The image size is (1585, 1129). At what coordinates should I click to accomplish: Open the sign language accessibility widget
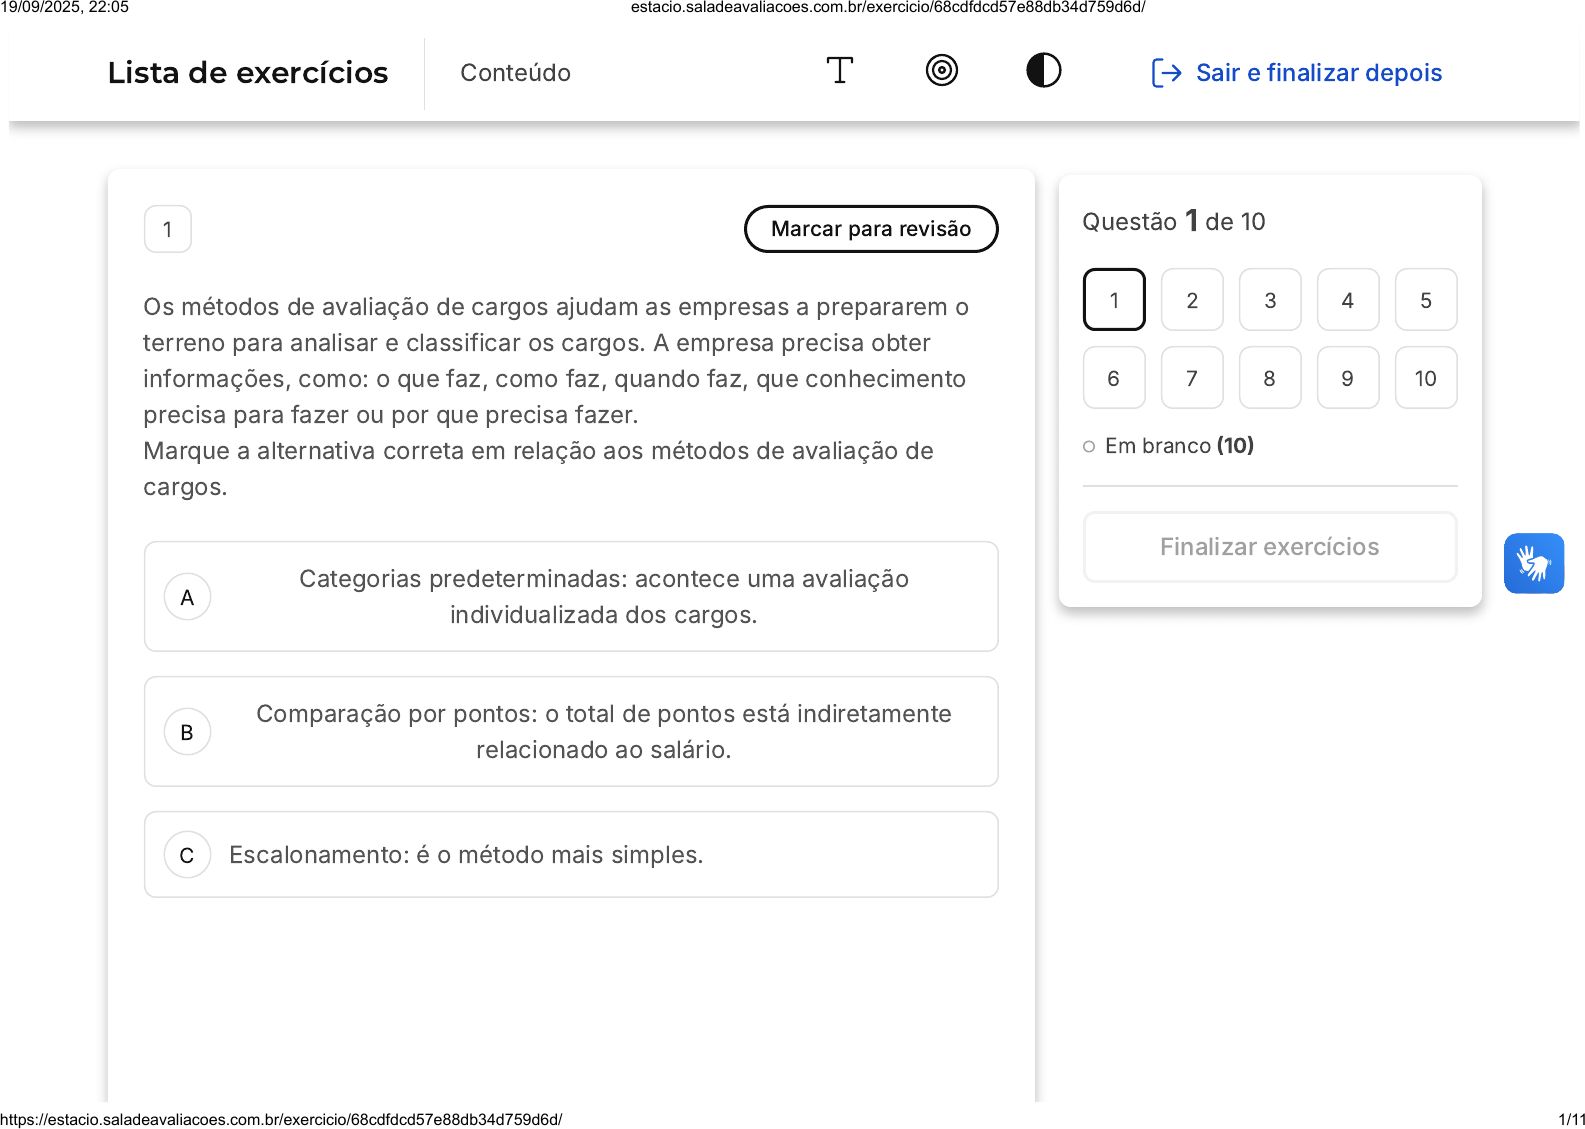click(1533, 563)
